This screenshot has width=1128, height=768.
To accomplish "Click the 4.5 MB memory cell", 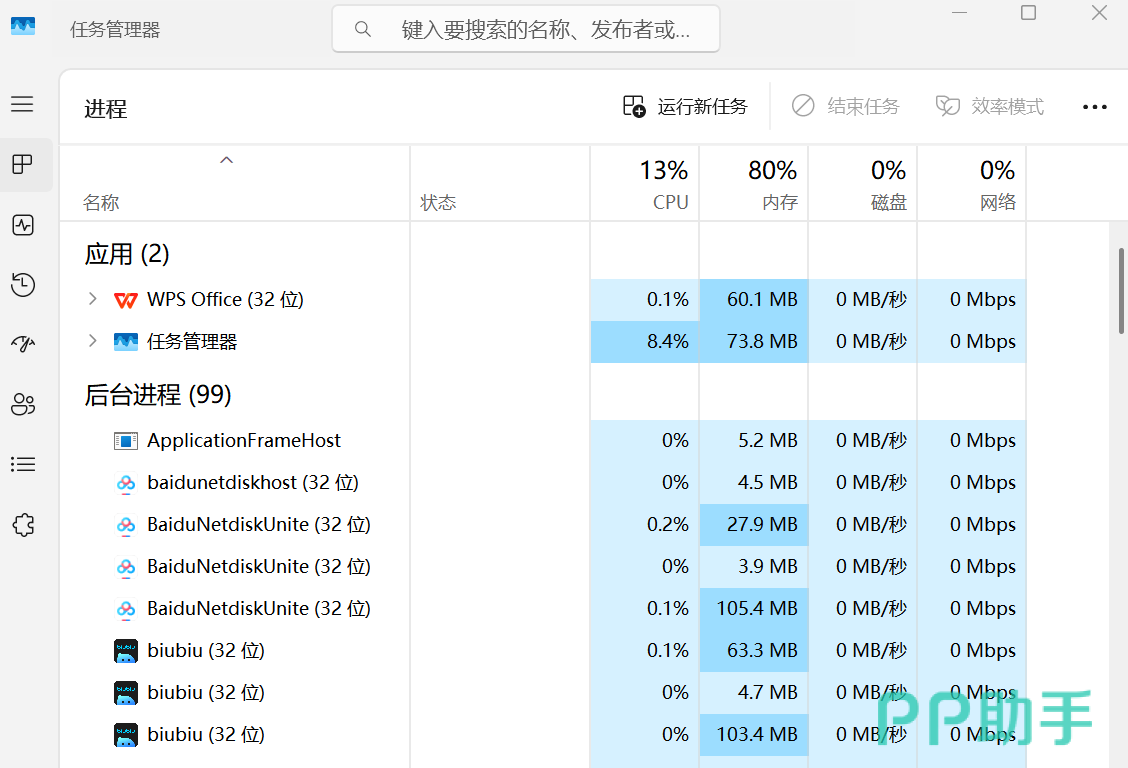I will click(x=753, y=483).
